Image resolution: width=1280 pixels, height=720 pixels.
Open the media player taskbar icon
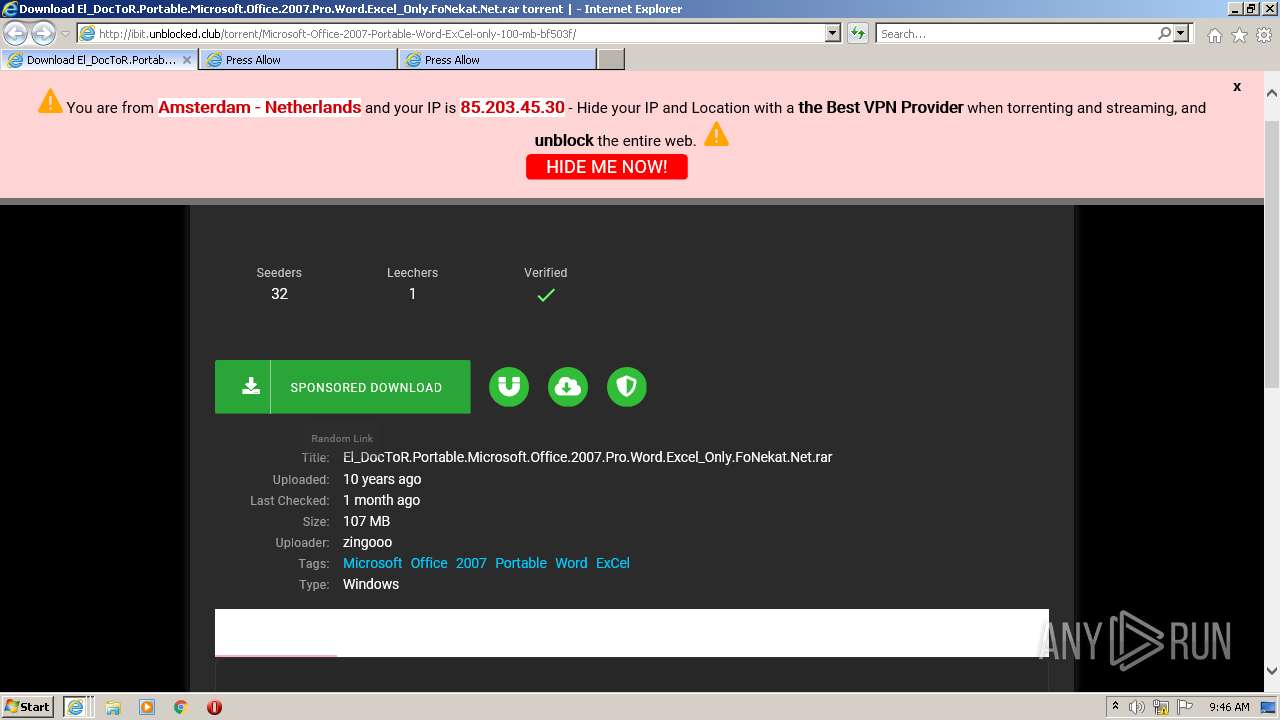pos(147,707)
